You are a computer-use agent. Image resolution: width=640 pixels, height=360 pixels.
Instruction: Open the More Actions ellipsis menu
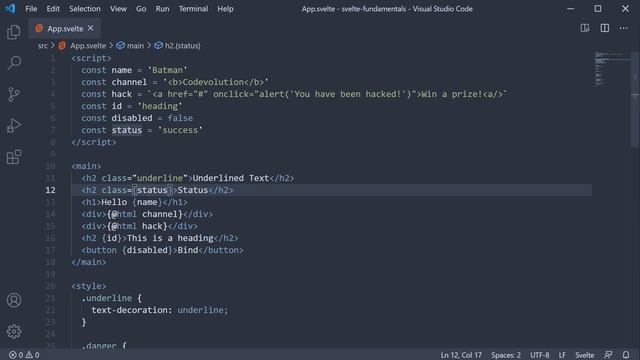[x=623, y=28]
